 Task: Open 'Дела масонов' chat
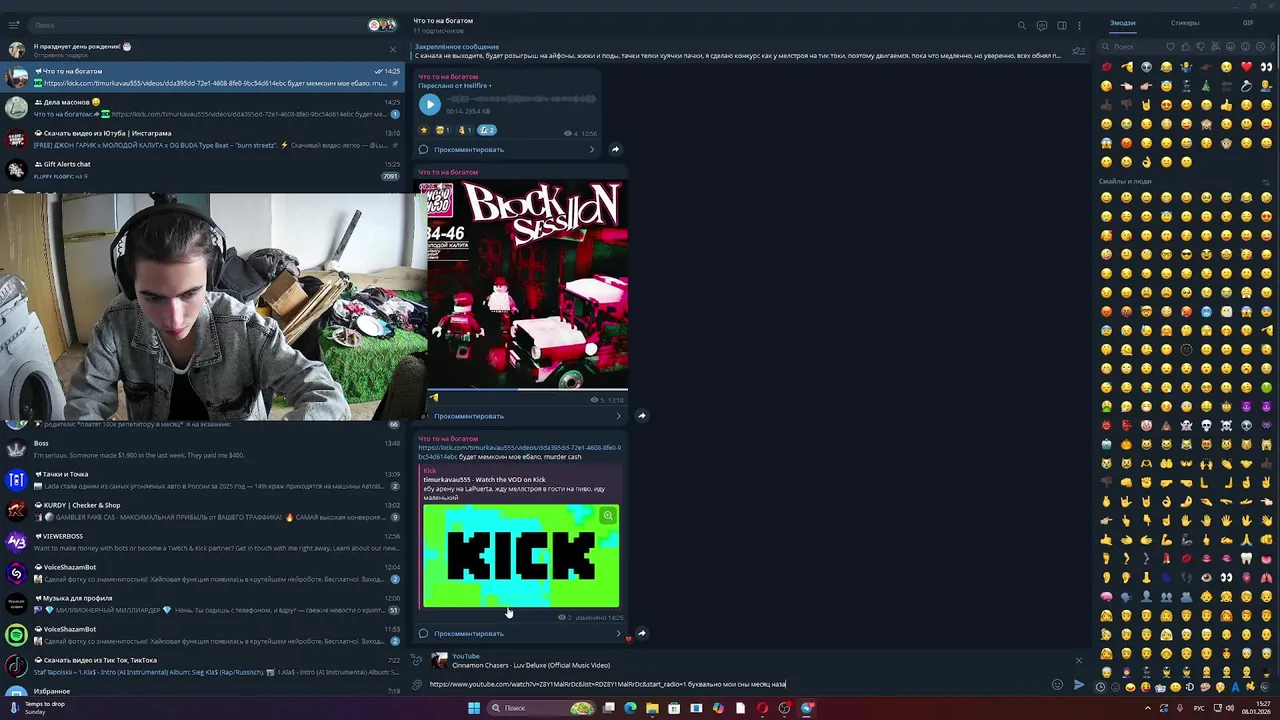tap(203, 108)
